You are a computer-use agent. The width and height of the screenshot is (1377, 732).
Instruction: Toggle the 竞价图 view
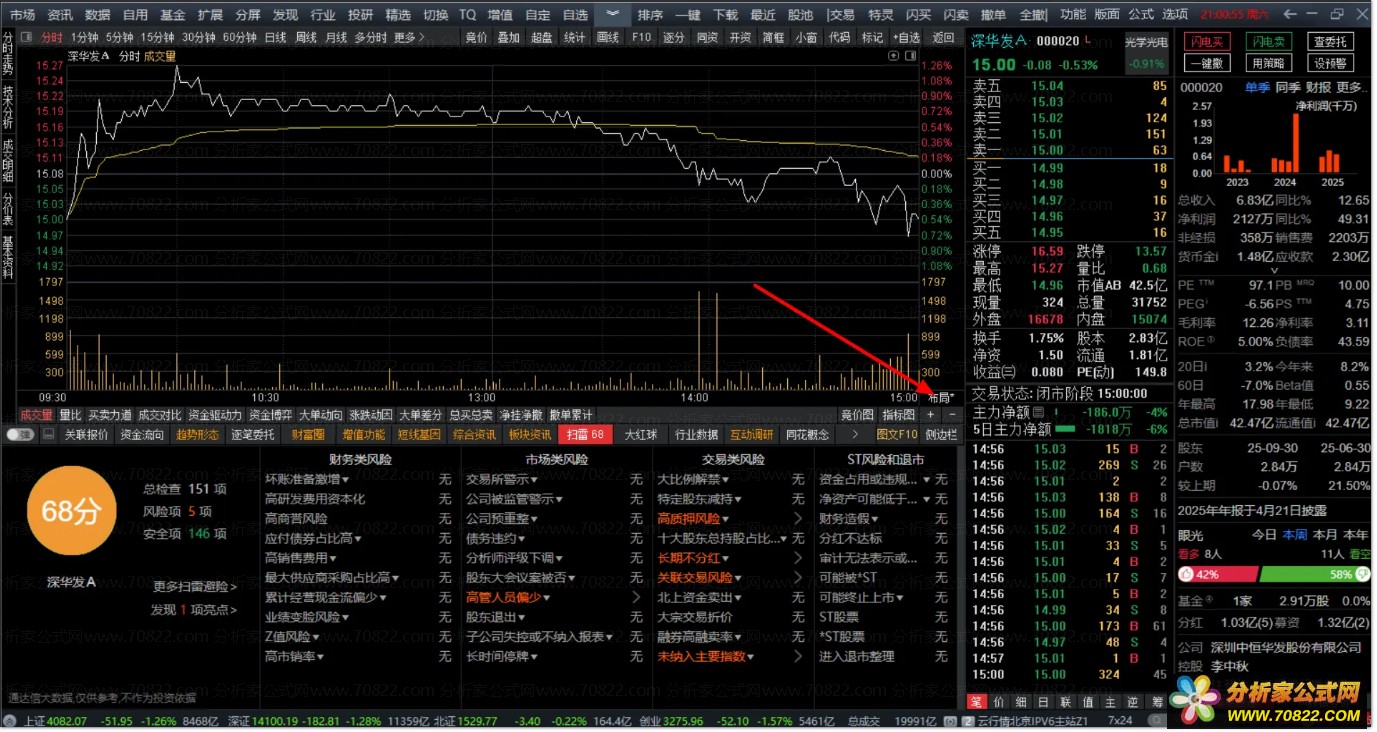[857, 414]
